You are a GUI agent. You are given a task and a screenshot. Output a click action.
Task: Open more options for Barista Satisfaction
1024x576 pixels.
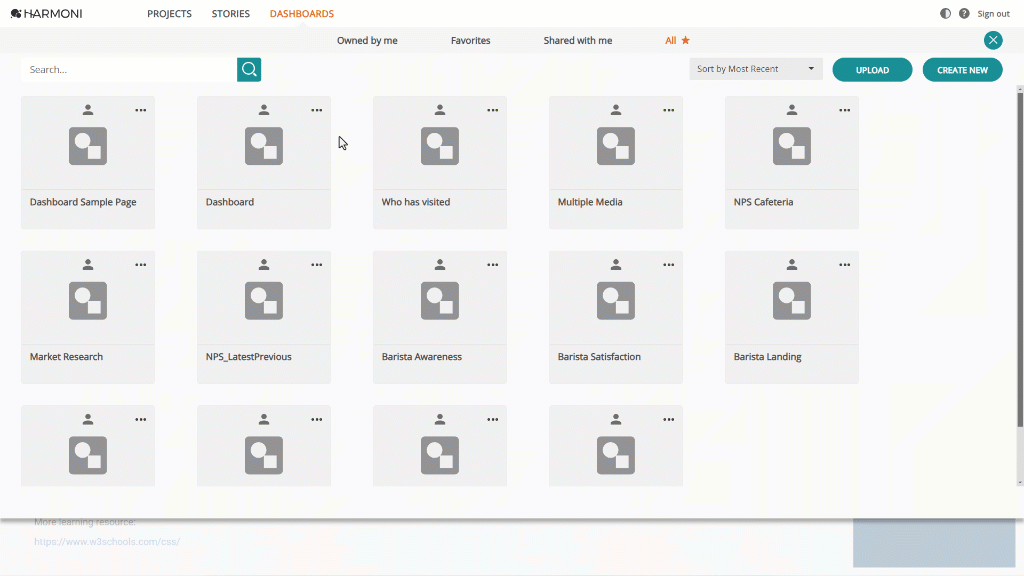tap(669, 265)
